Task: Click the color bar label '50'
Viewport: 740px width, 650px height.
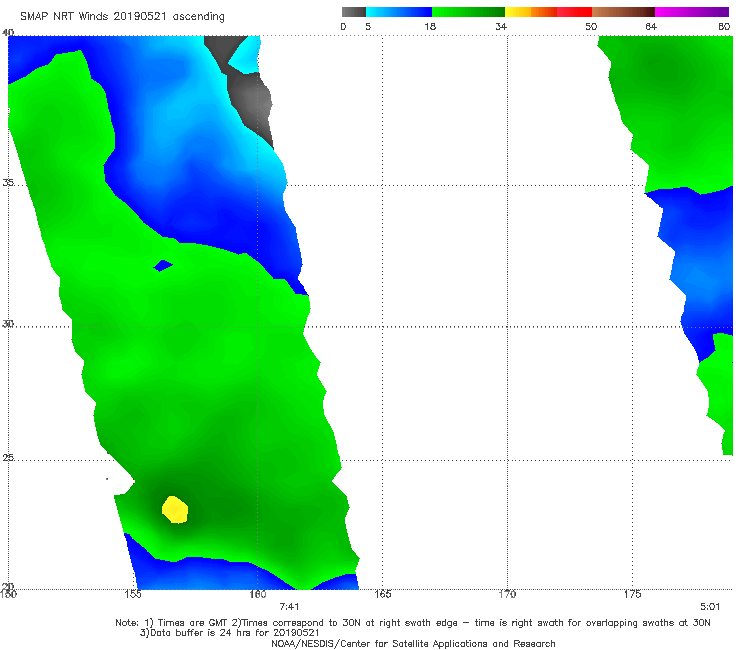Action: tap(591, 27)
